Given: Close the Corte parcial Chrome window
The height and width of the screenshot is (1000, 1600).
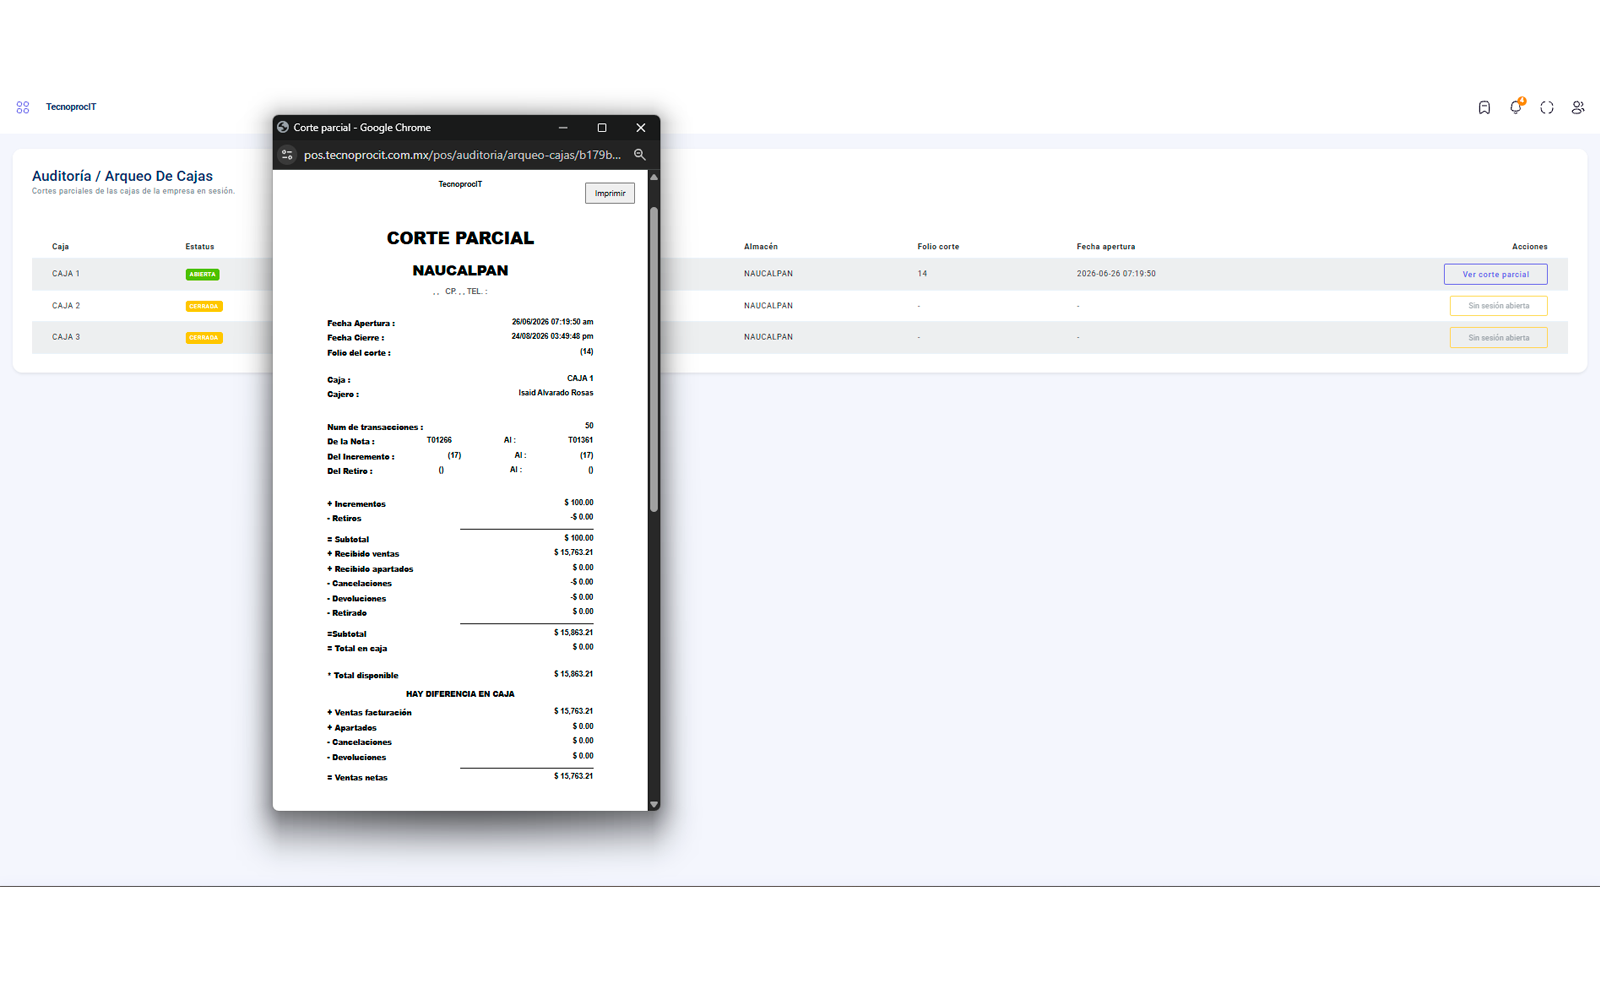Looking at the screenshot, I should (x=641, y=128).
